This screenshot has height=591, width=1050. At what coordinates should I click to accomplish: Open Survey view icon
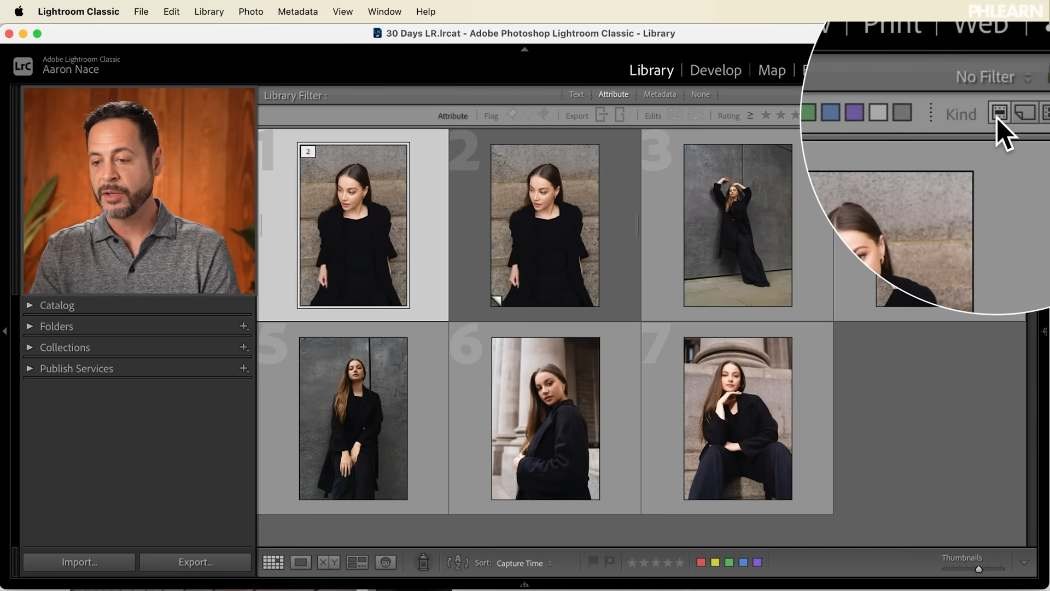[357, 562]
